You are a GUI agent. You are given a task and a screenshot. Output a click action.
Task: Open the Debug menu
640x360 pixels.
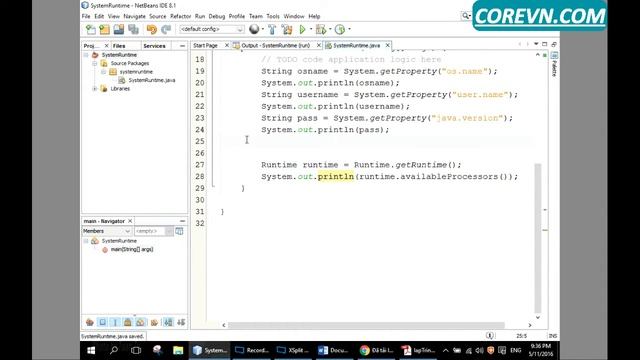pyautogui.click(x=217, y=16)
